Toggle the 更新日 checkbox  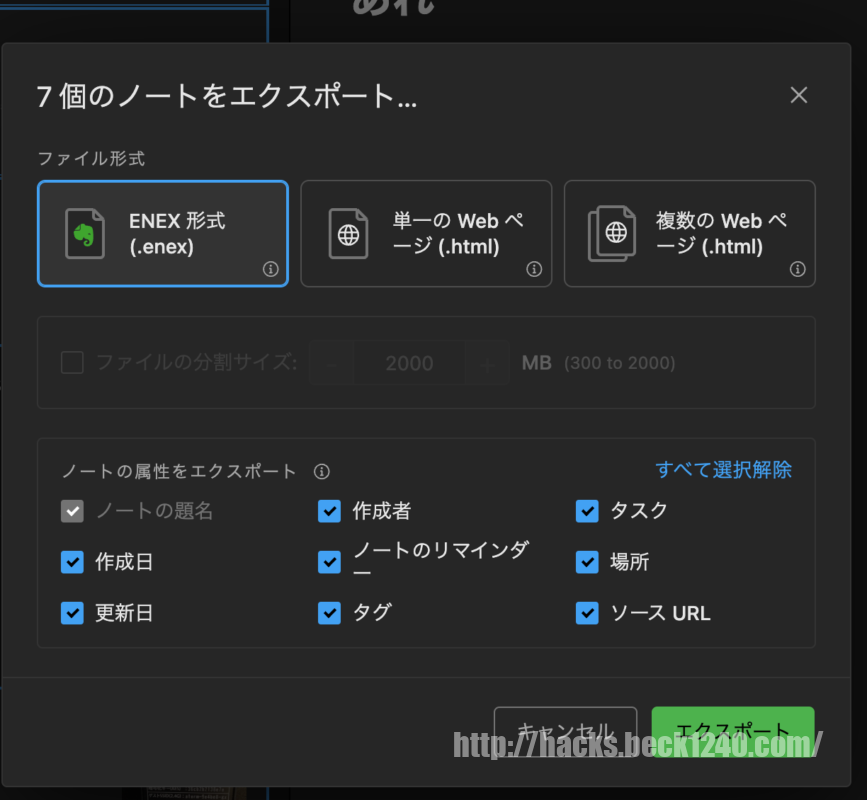[x=72, y=613]
